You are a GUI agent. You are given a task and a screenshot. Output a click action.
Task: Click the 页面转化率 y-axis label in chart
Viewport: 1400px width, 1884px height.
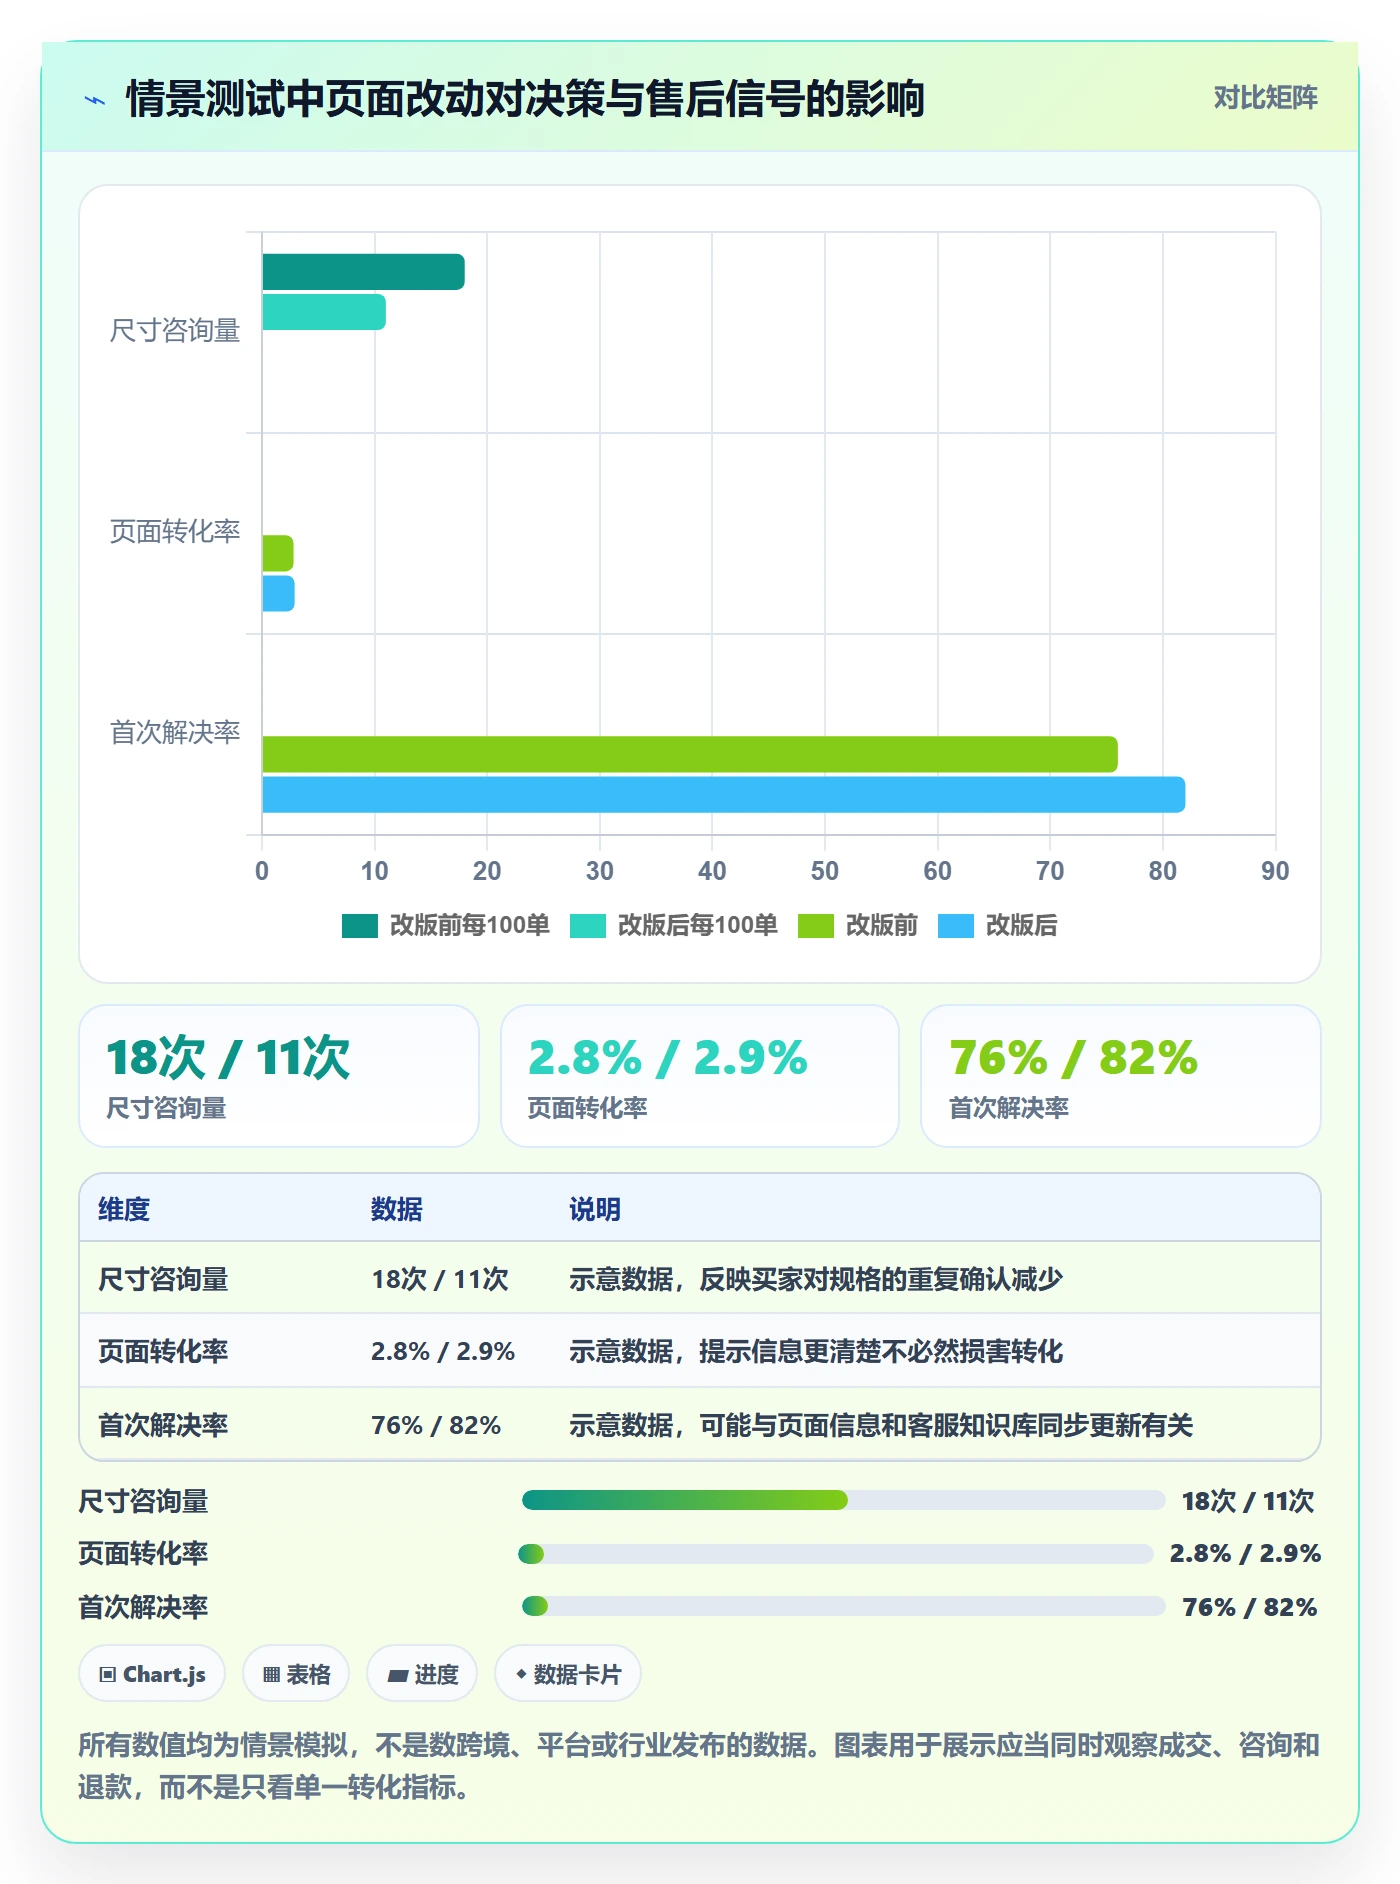[x=175, y=531]
